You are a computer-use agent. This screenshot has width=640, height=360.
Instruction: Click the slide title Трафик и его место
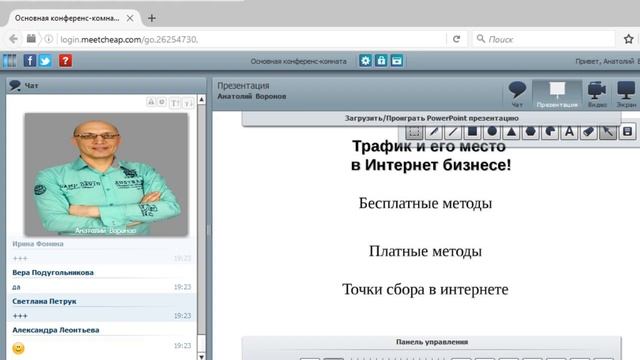[429, 146]
